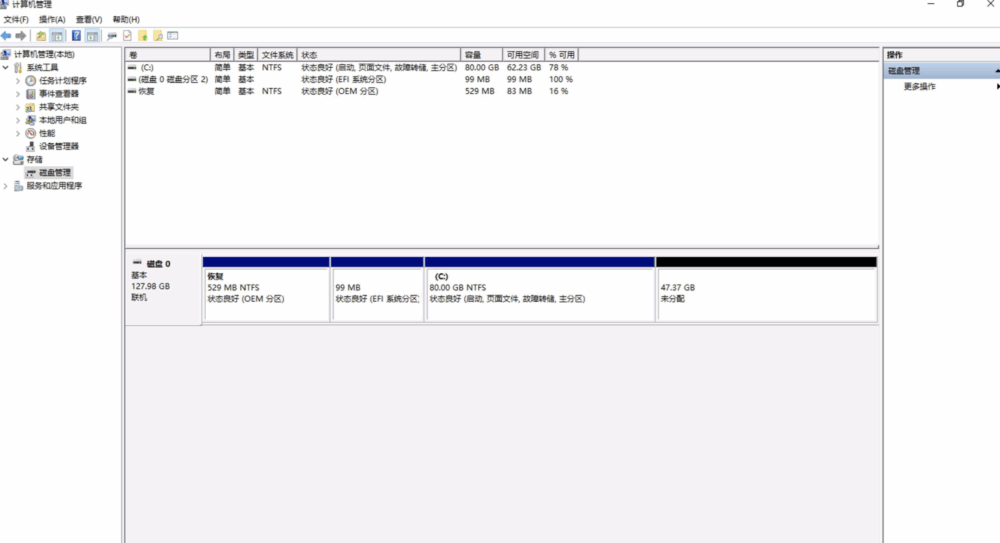Sort by the 状态 column header
Screen dimensions: 1000x543
pos(379,55)
